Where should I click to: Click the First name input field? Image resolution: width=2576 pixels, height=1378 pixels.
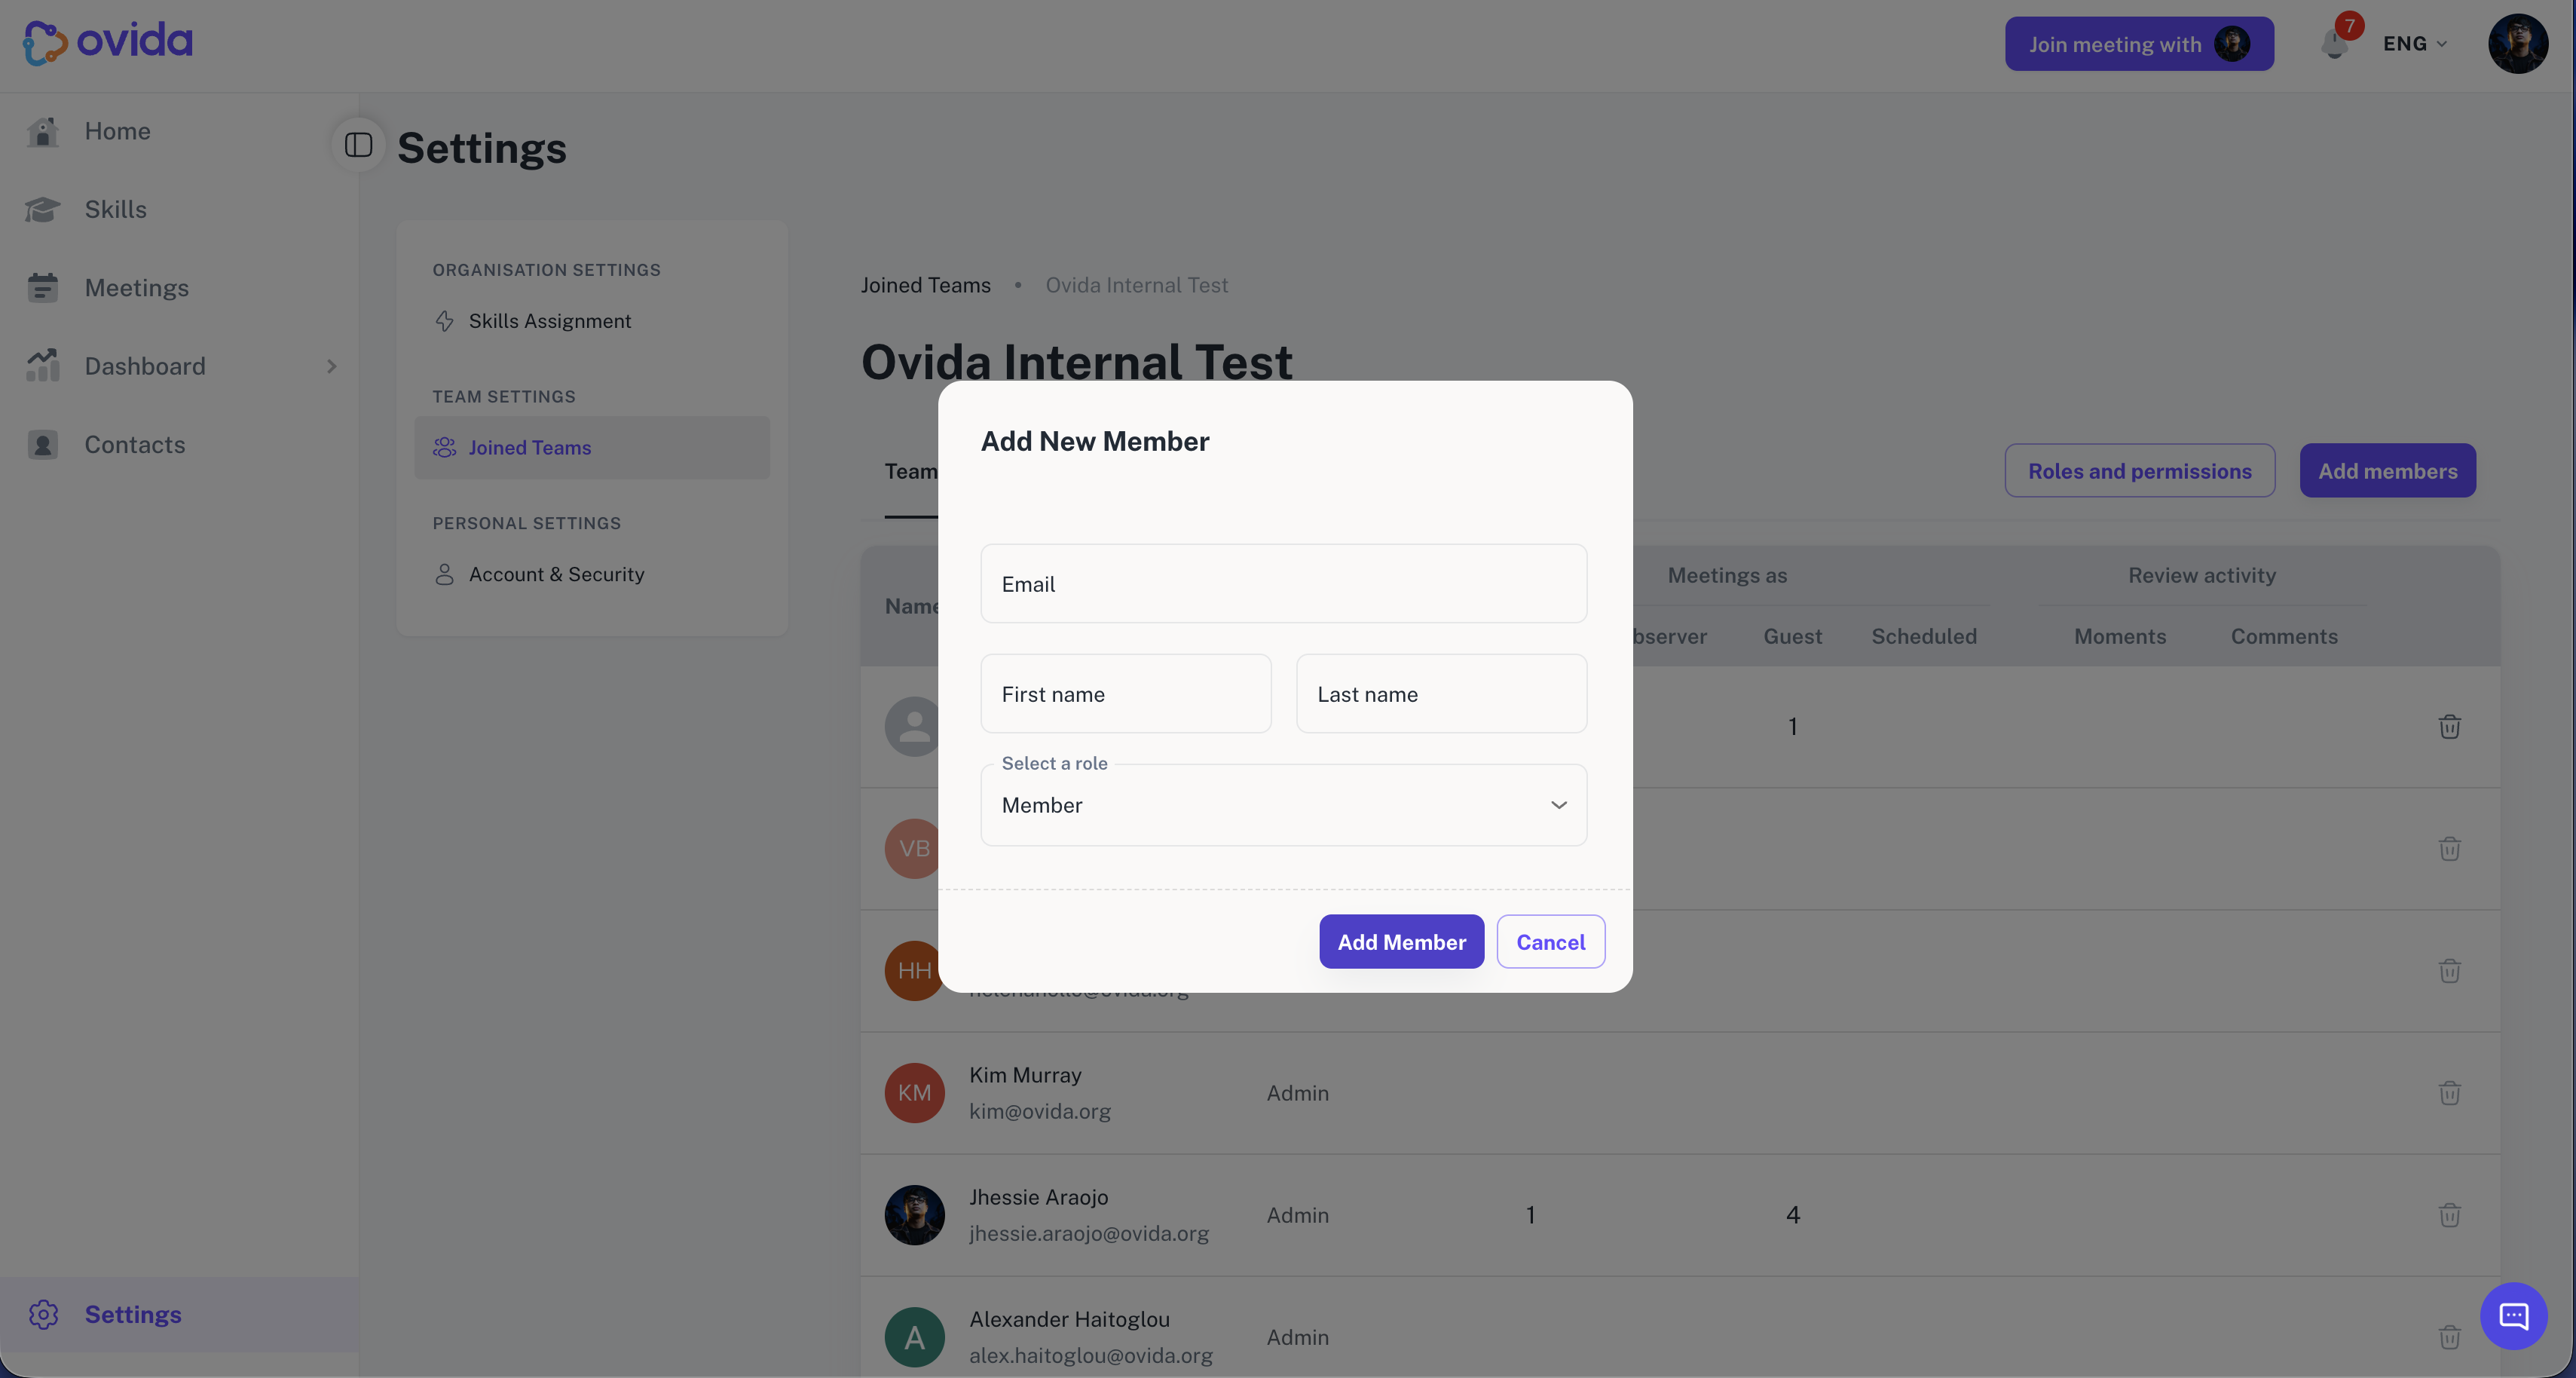click(x=1126, y=694)
